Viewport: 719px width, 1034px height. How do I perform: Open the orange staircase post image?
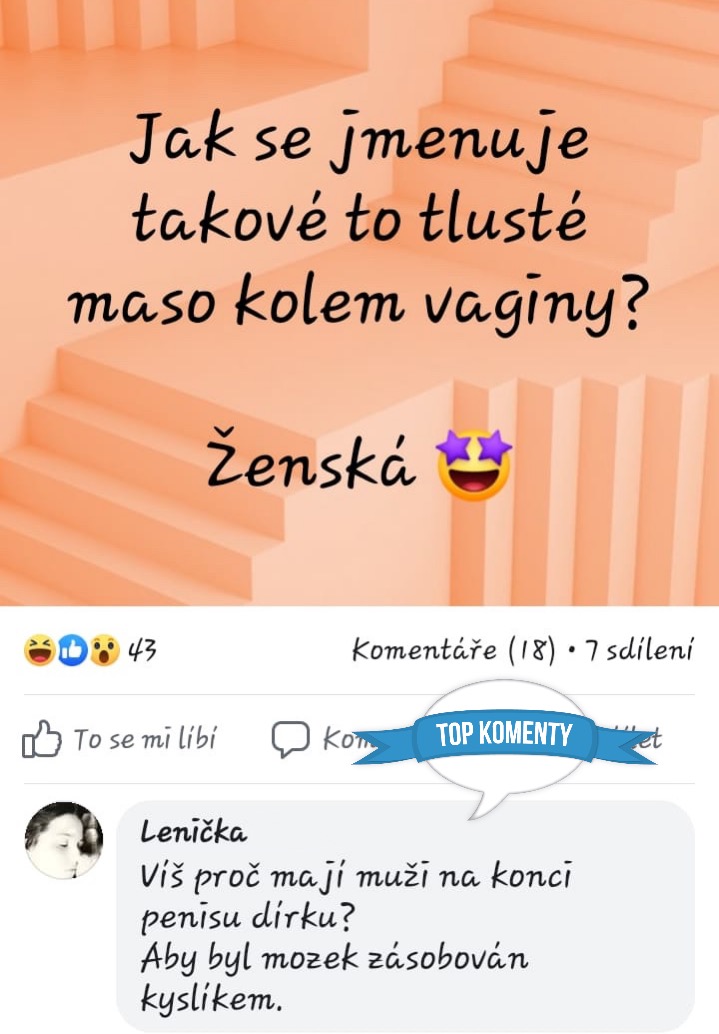pyautogui.click(x=360, y=303)
